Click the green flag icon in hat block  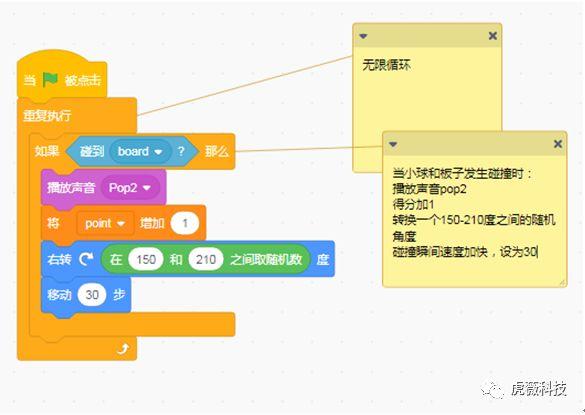[50, 79]
